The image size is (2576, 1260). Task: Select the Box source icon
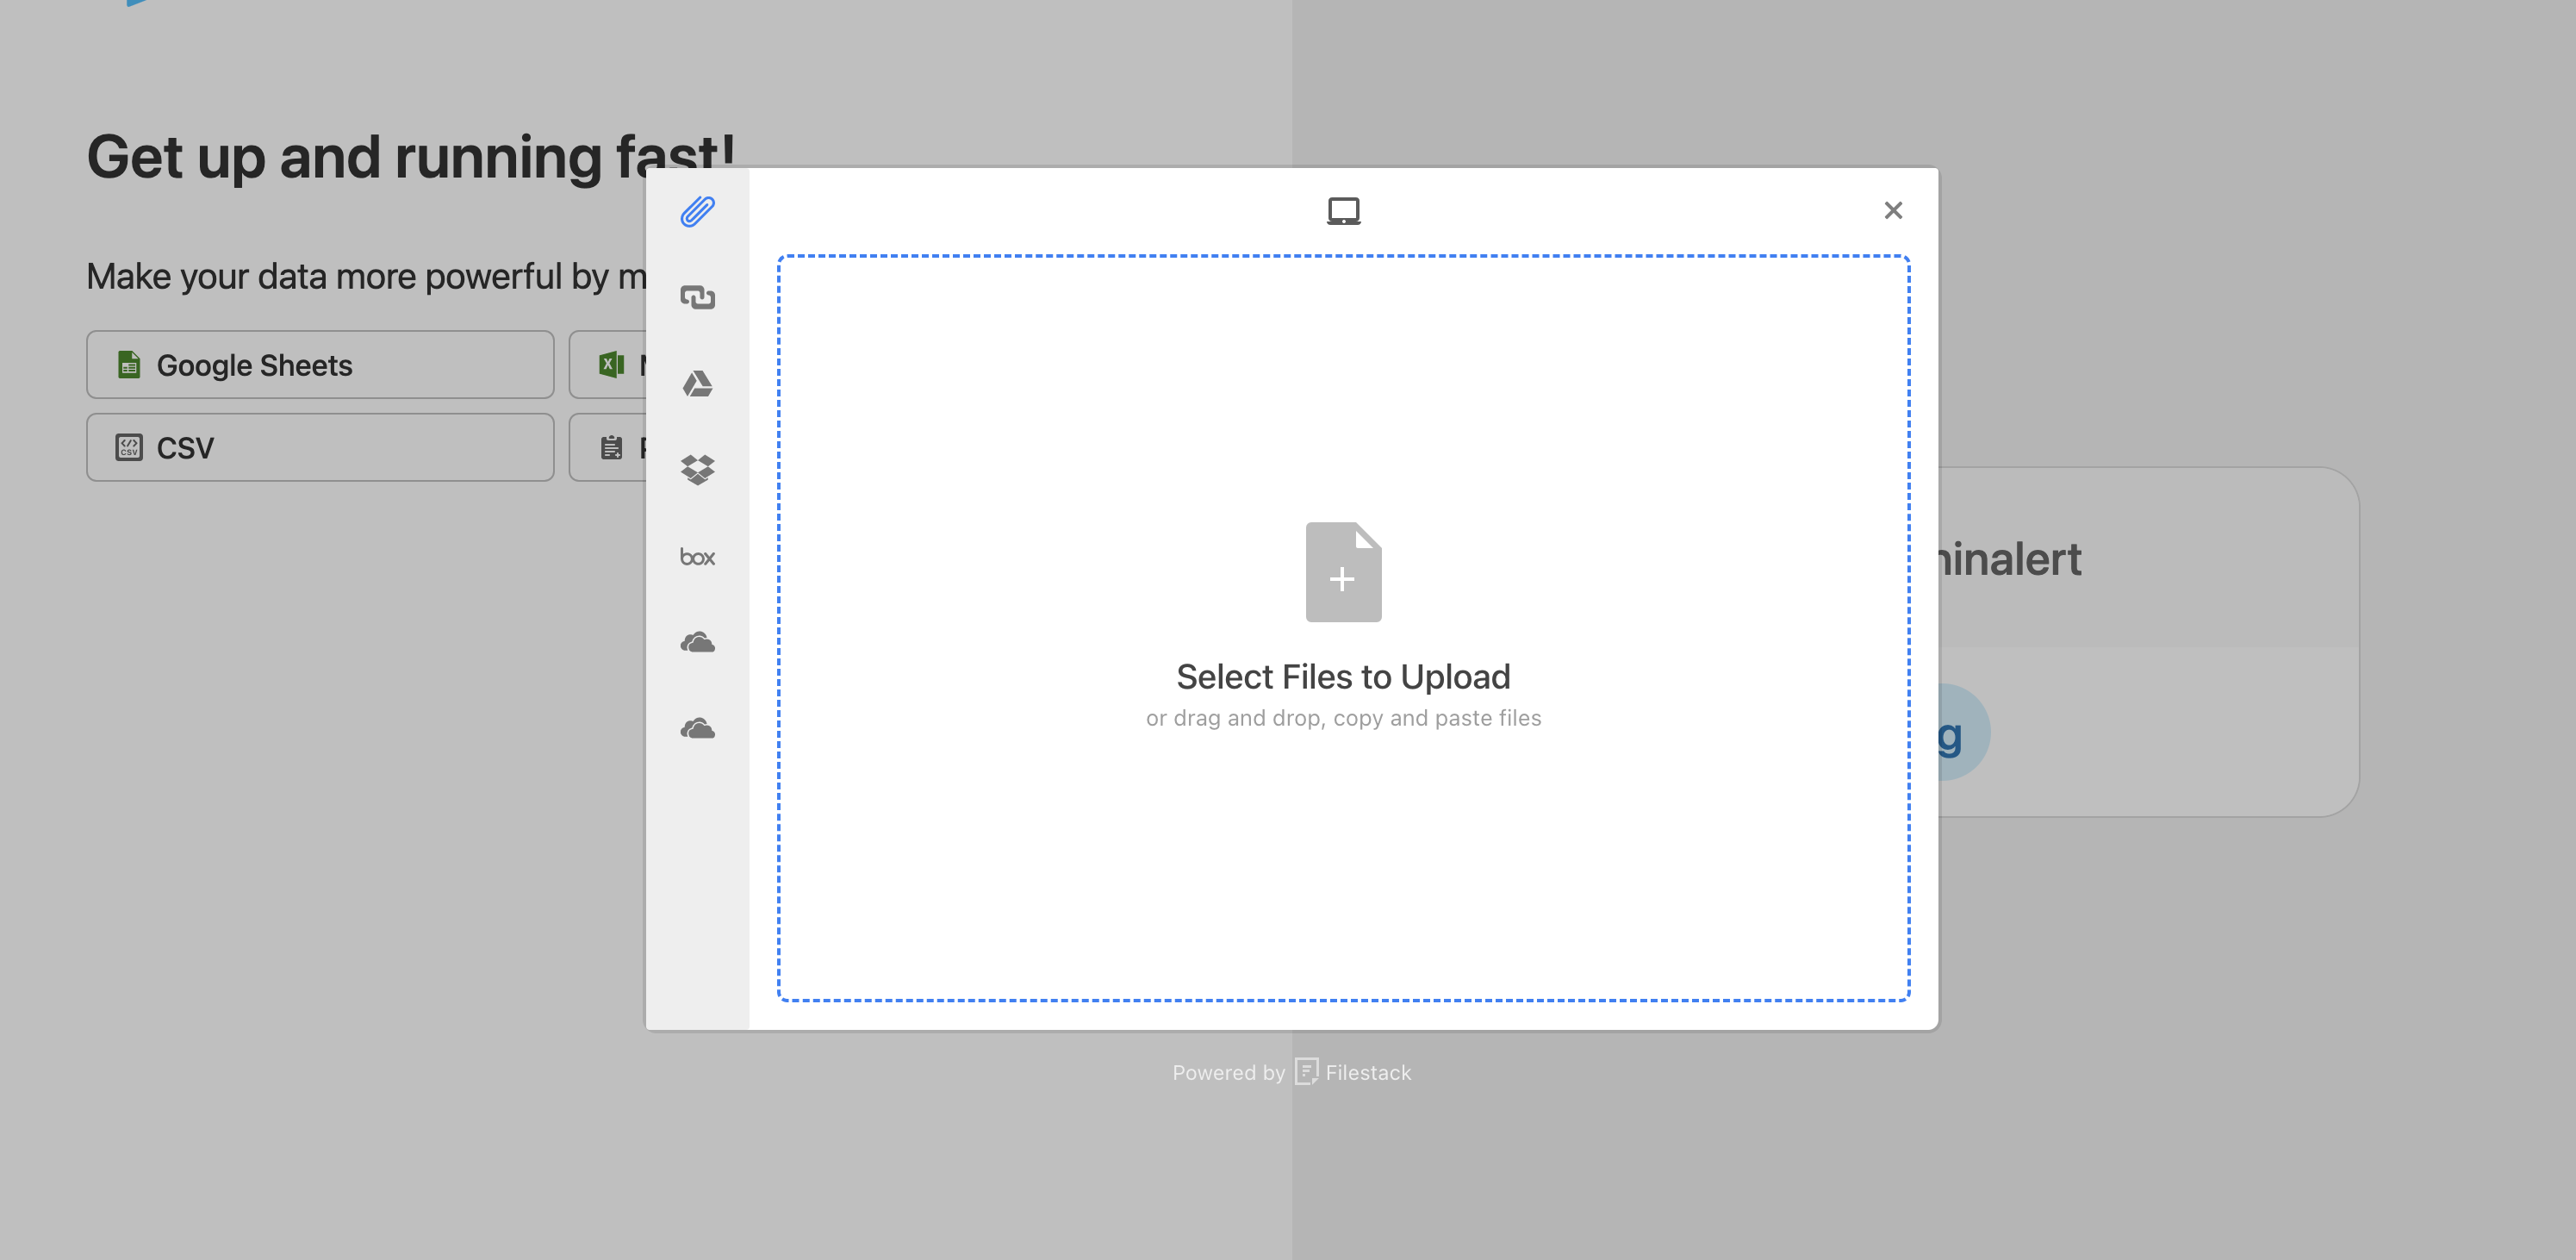pyautogui.click(x=697, y=557)
